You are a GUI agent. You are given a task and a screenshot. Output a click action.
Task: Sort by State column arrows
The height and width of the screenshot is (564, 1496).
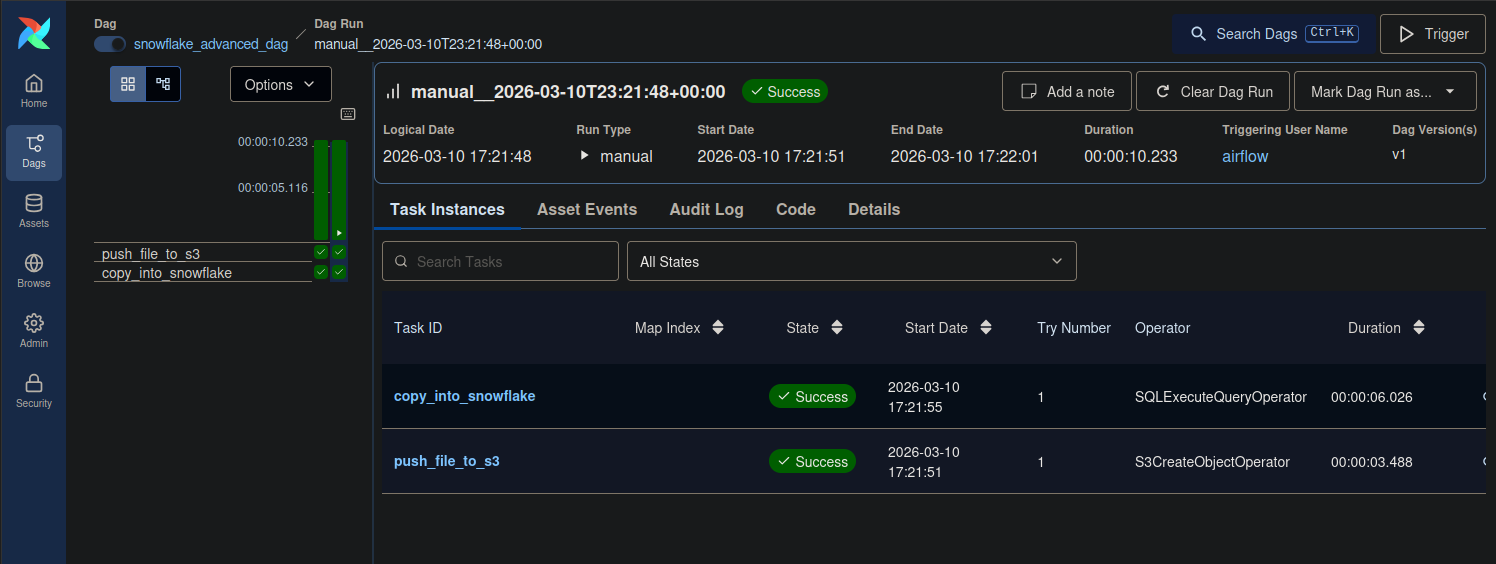coord(837,328)
